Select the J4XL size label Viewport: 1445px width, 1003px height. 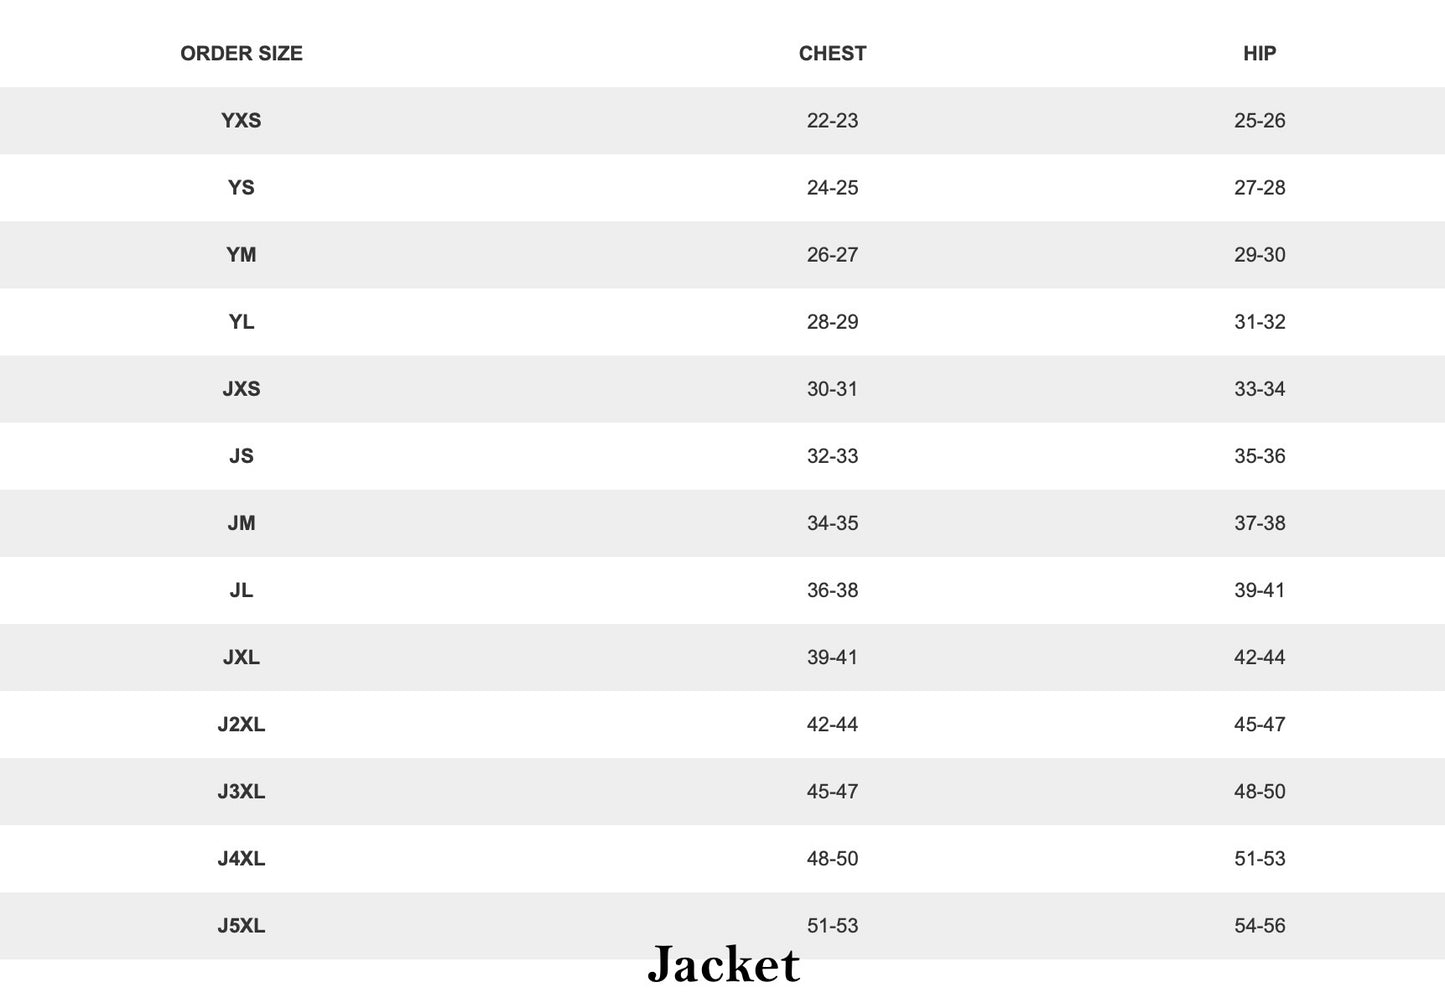[x=241, y=858]
